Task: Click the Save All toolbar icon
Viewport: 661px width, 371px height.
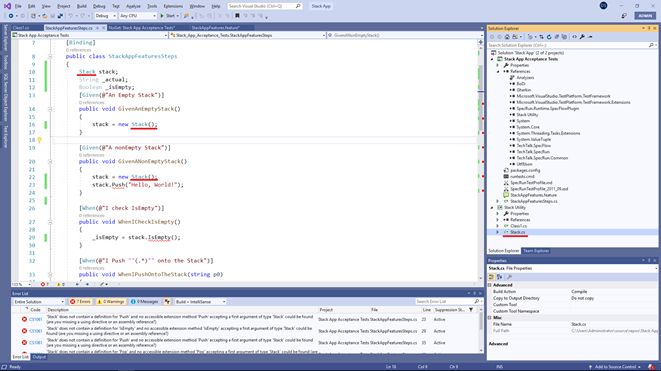Action: tap(60, 16)
